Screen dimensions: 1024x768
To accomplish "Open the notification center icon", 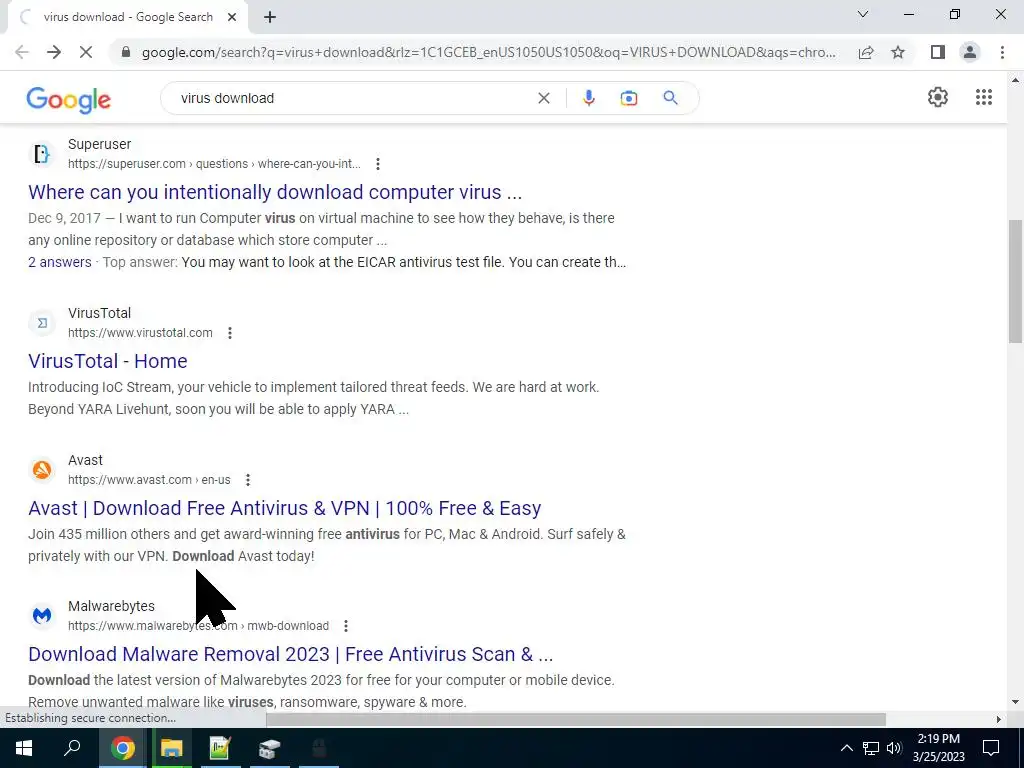I will pos(991,748).
